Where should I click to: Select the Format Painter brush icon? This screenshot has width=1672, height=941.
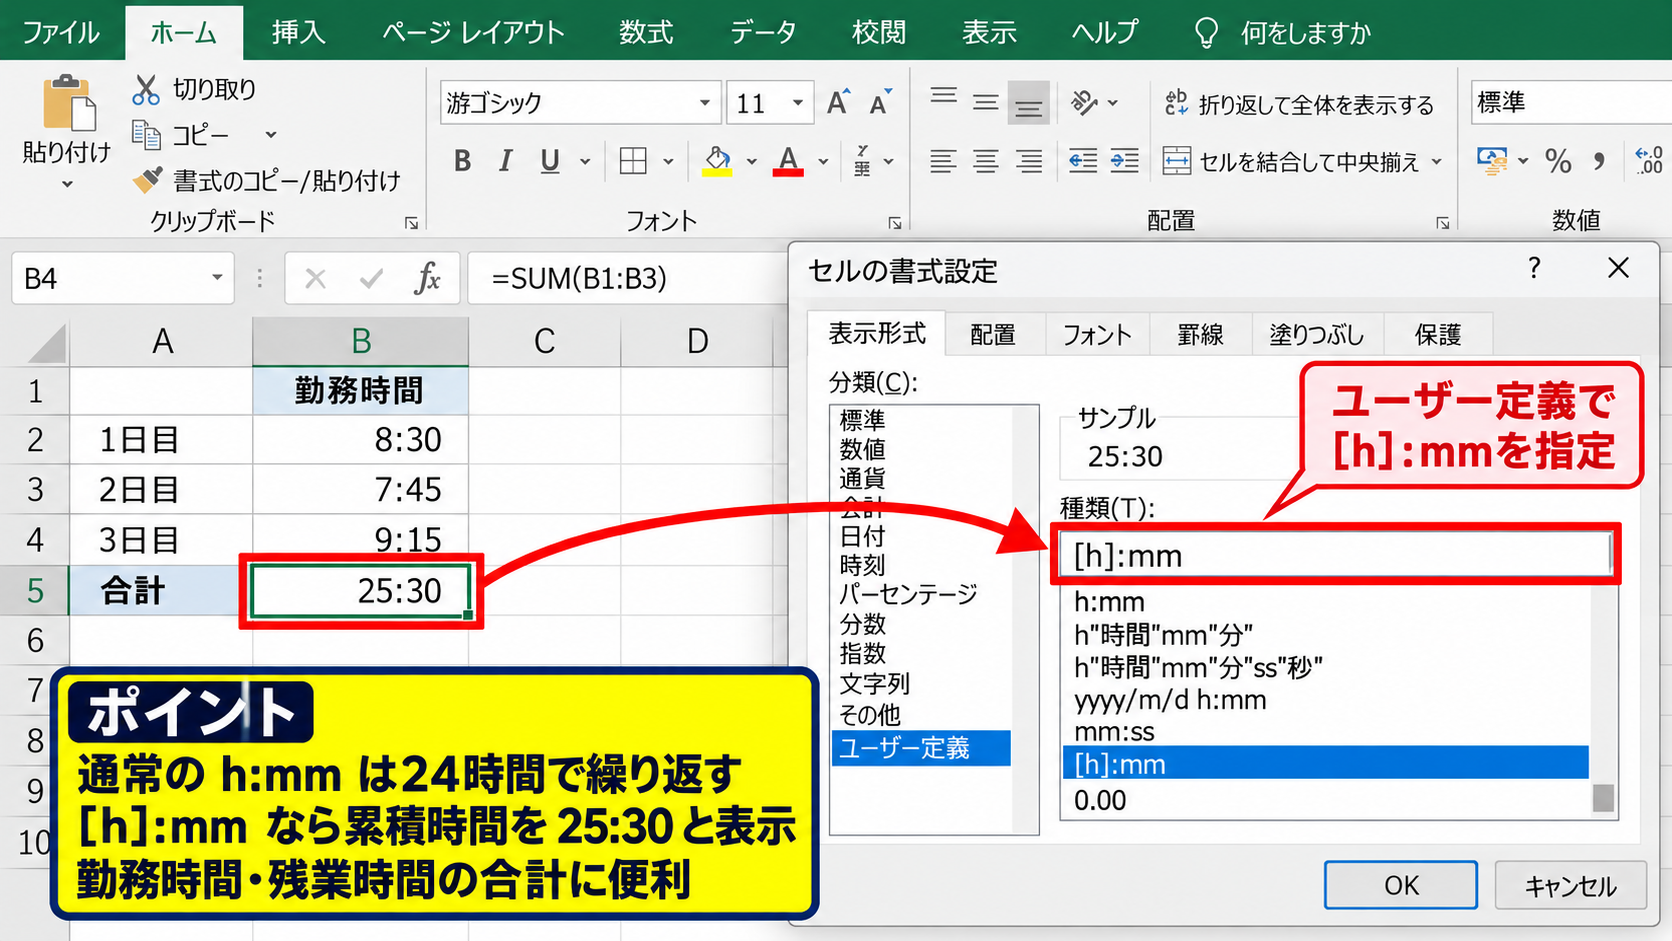pyautogui.click(x=147, y=180)
